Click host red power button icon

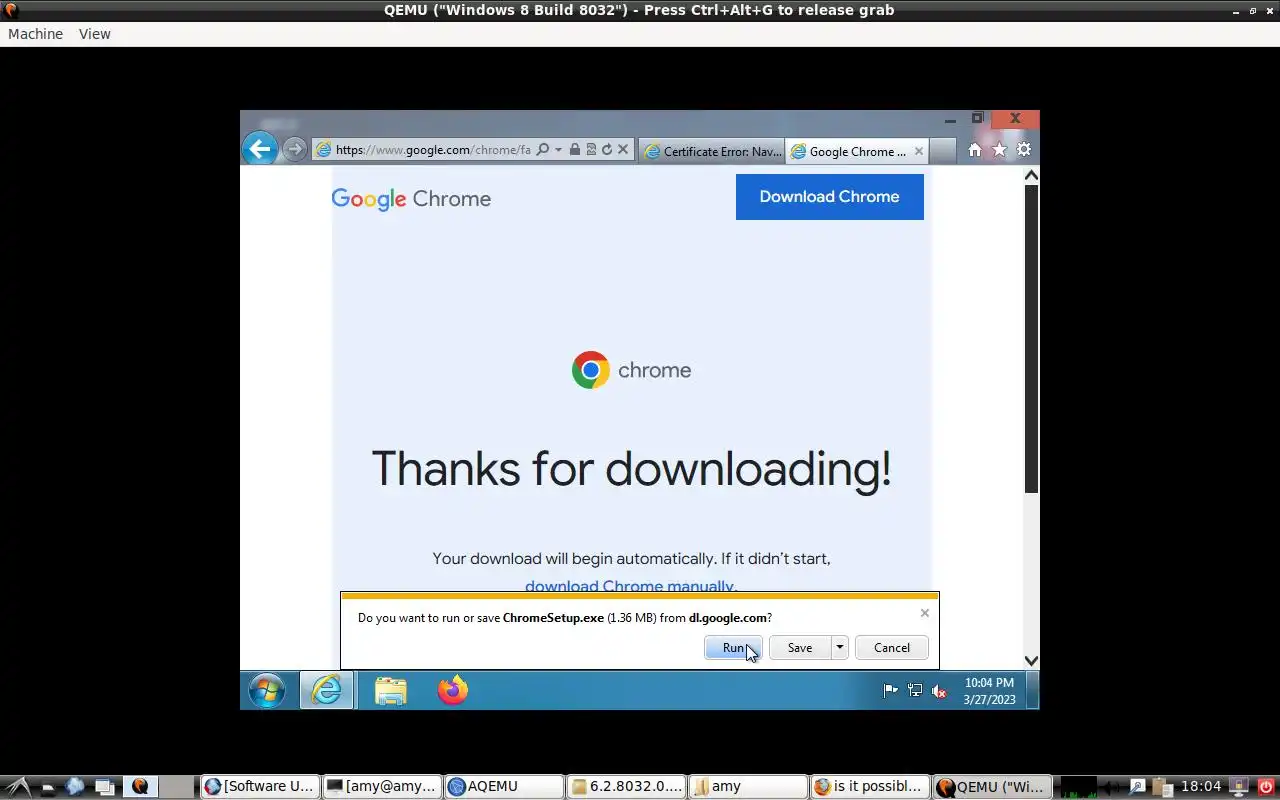pos(1266,787)
